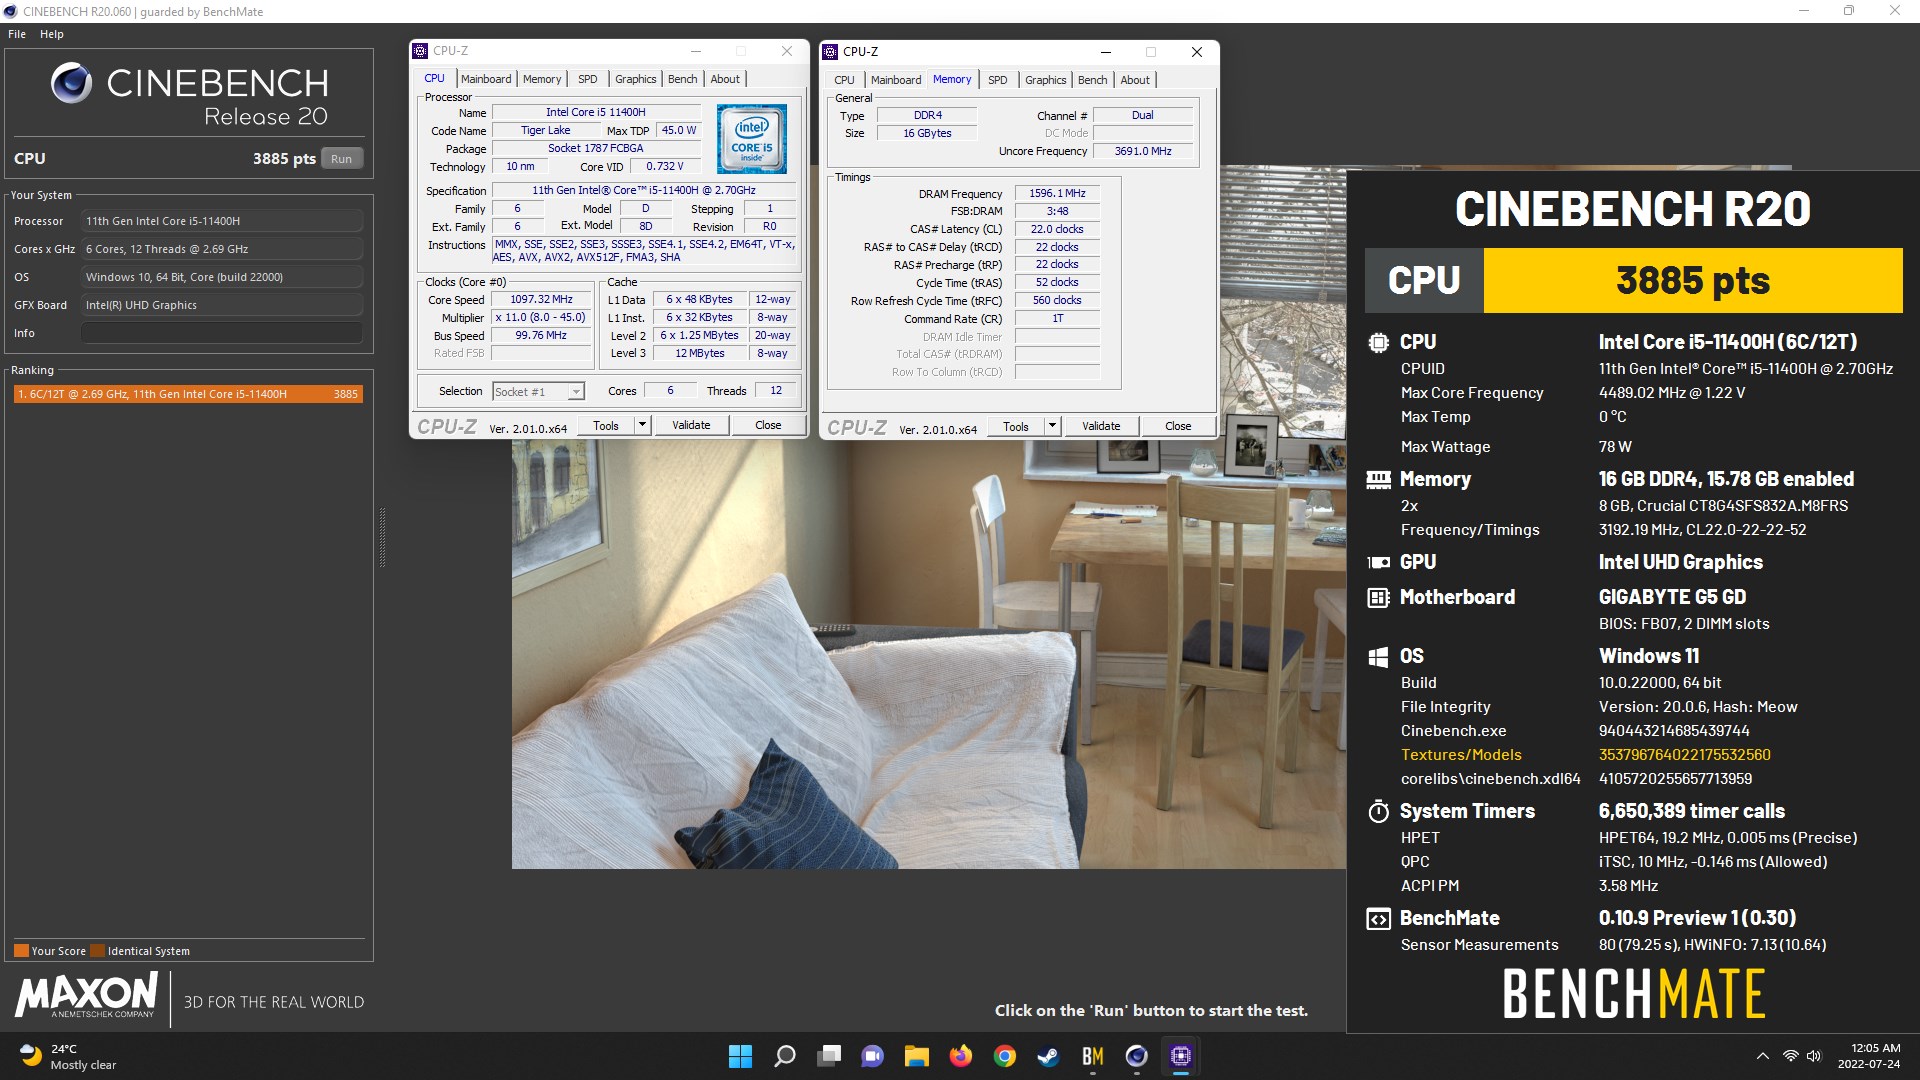
Task: Click left CPU-Z window title icon
Action: click(x=421, y=51)
